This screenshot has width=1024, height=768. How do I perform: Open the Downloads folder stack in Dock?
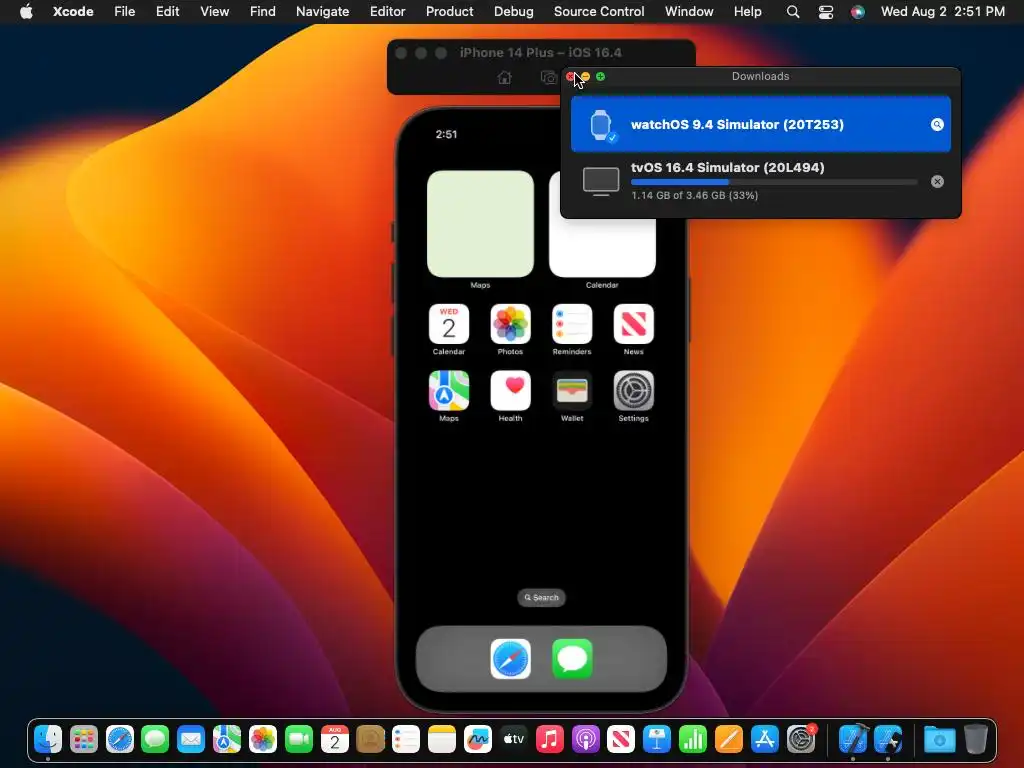(940, 739)
